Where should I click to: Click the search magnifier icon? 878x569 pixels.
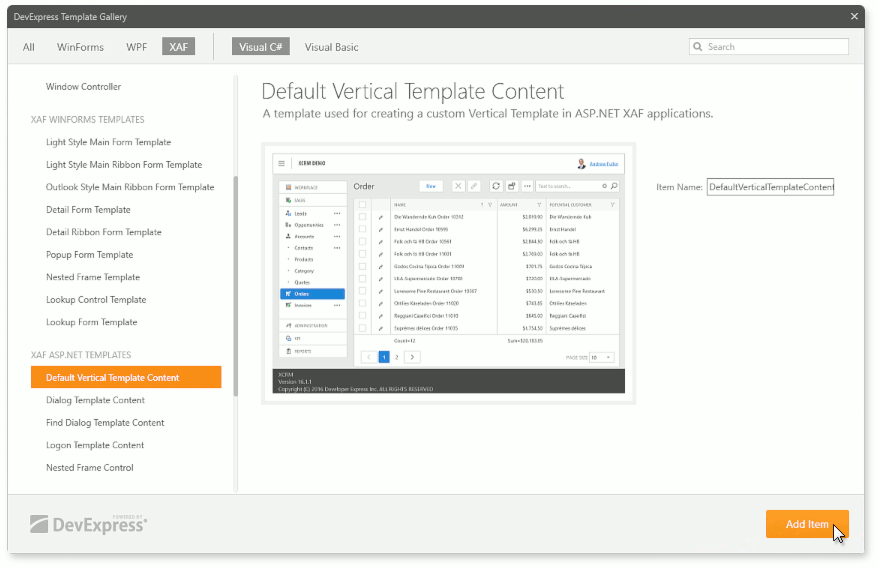click(x=698, y=46)
